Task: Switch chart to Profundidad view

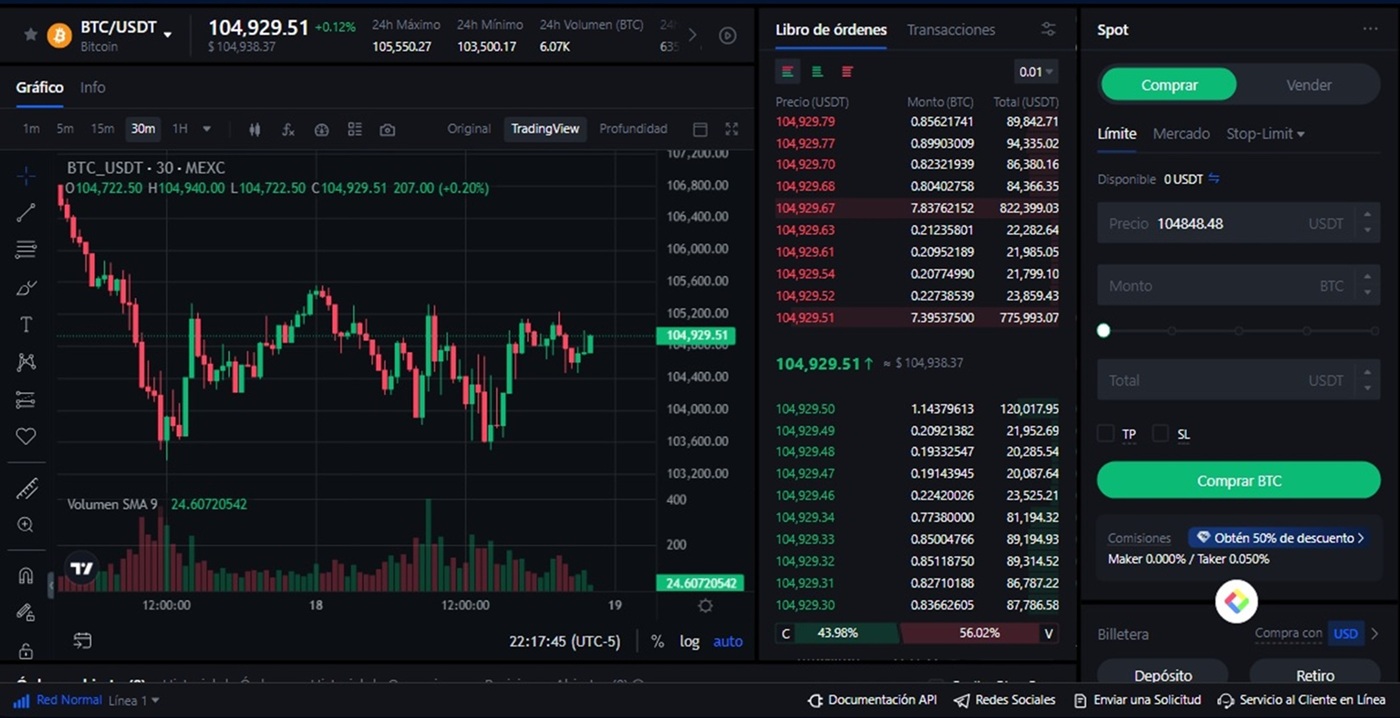Action: pyautogui.click(x=633, y=129)
